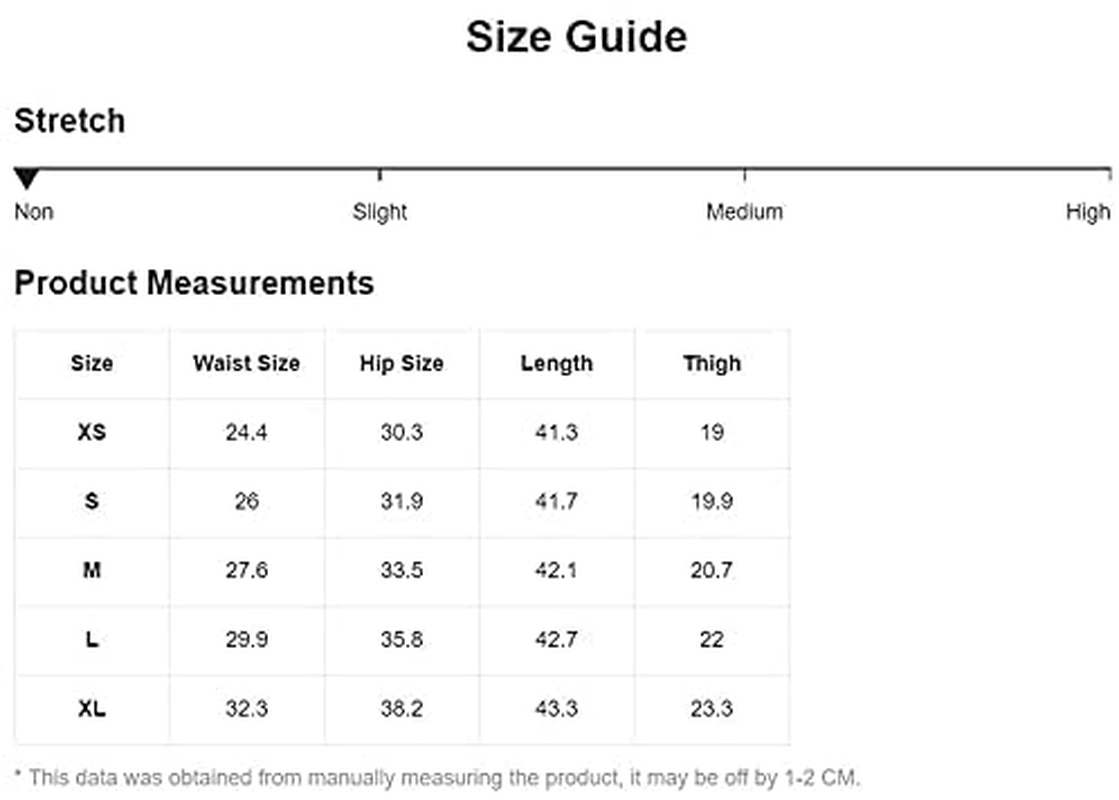
Task: Click the Slight tick on stretch scale
Action: click(x=380, y=174)
